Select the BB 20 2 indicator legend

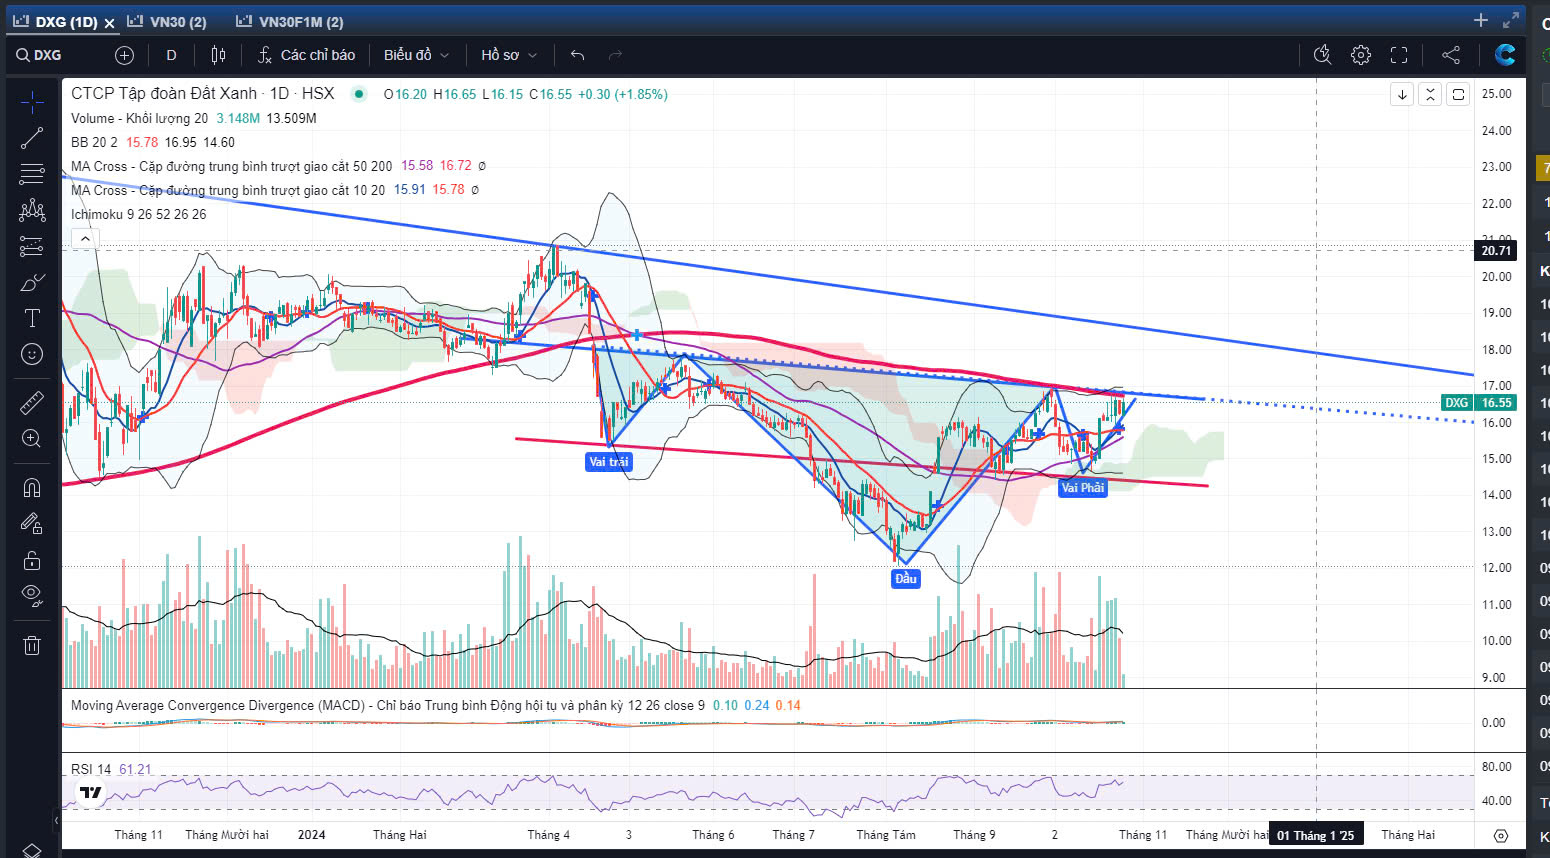[94, 142]
